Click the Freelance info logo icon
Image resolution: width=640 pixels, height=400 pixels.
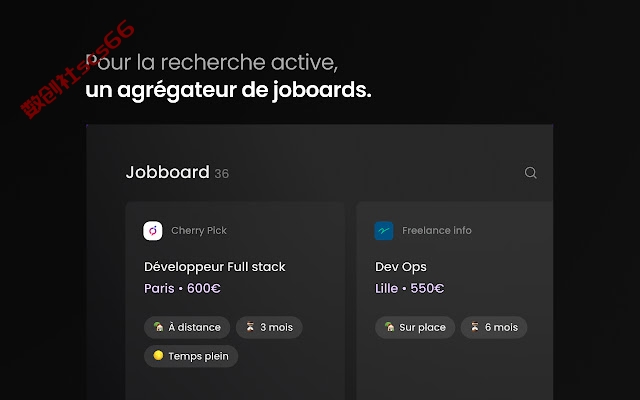click(384, 231)
